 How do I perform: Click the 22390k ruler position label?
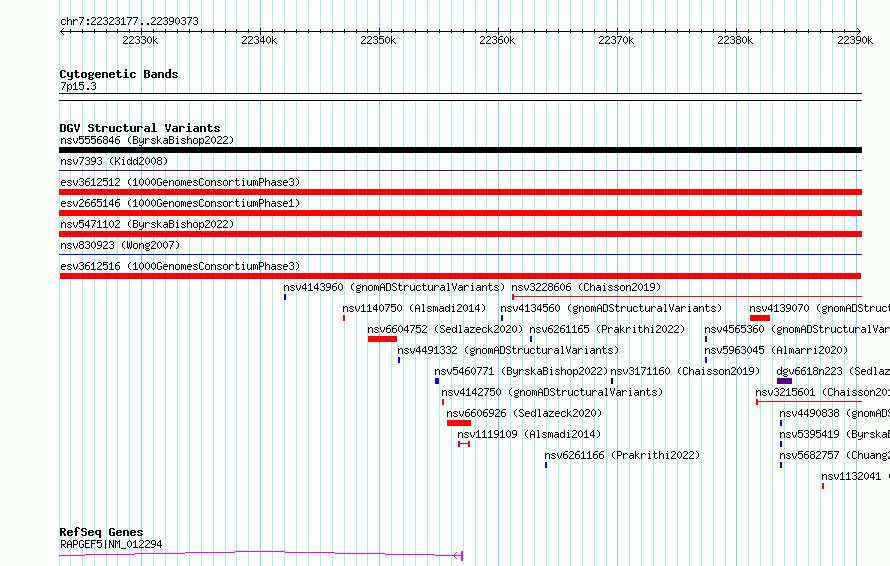click(x=855, y=40)
